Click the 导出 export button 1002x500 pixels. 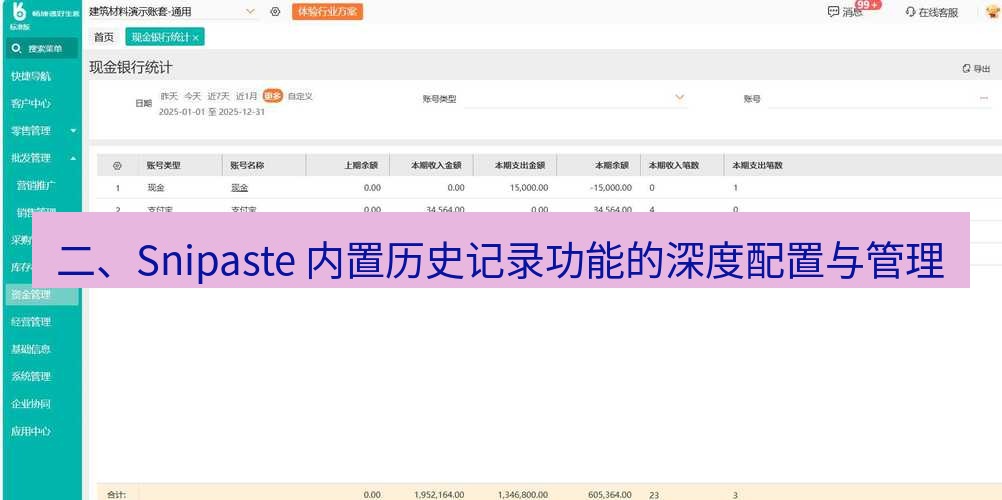point(976,68)
